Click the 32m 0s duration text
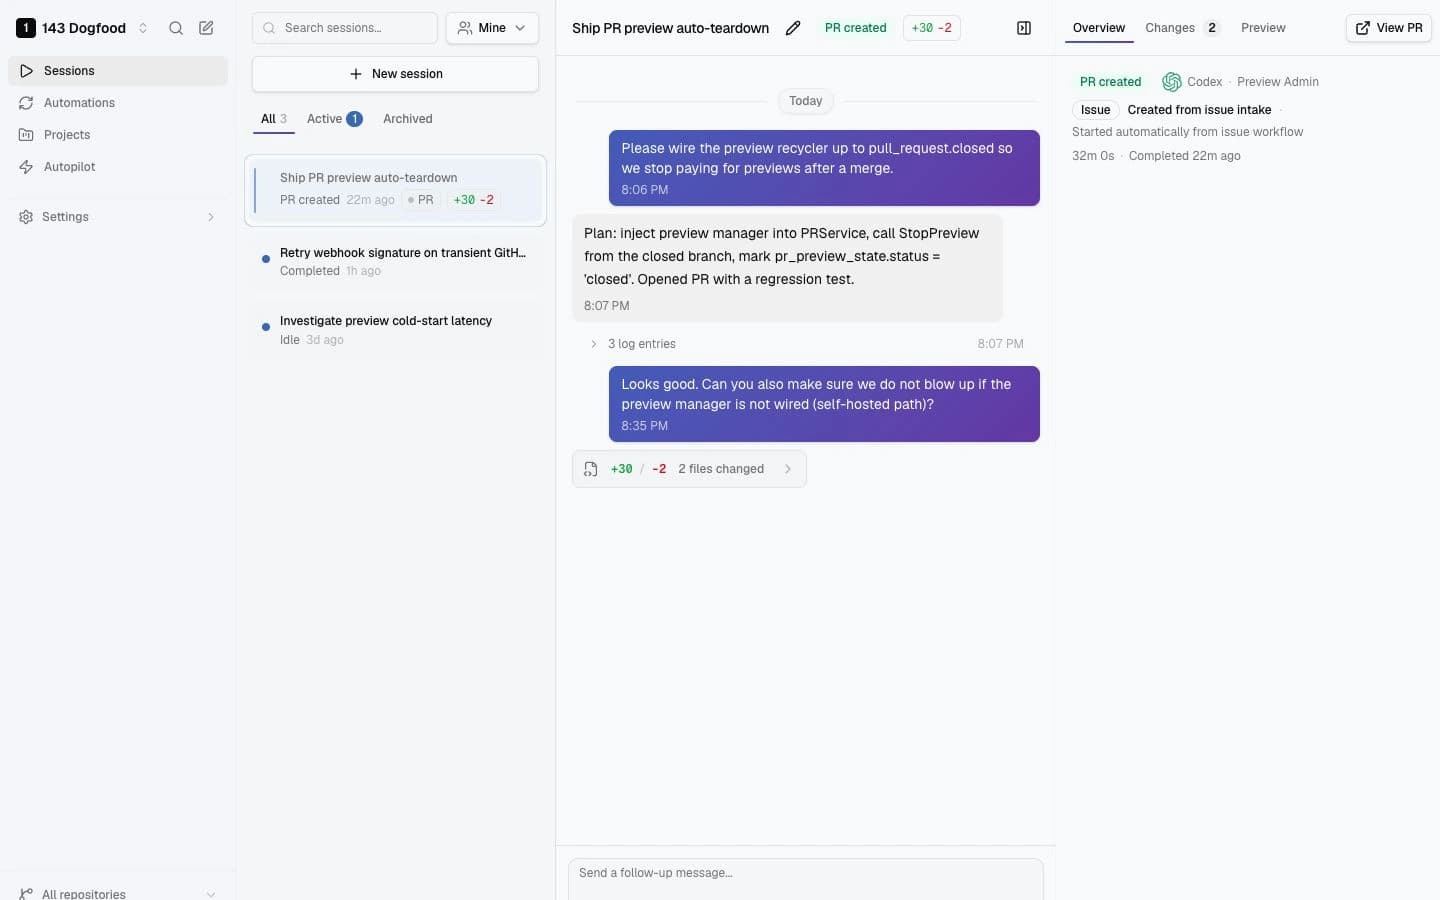 1093,156
